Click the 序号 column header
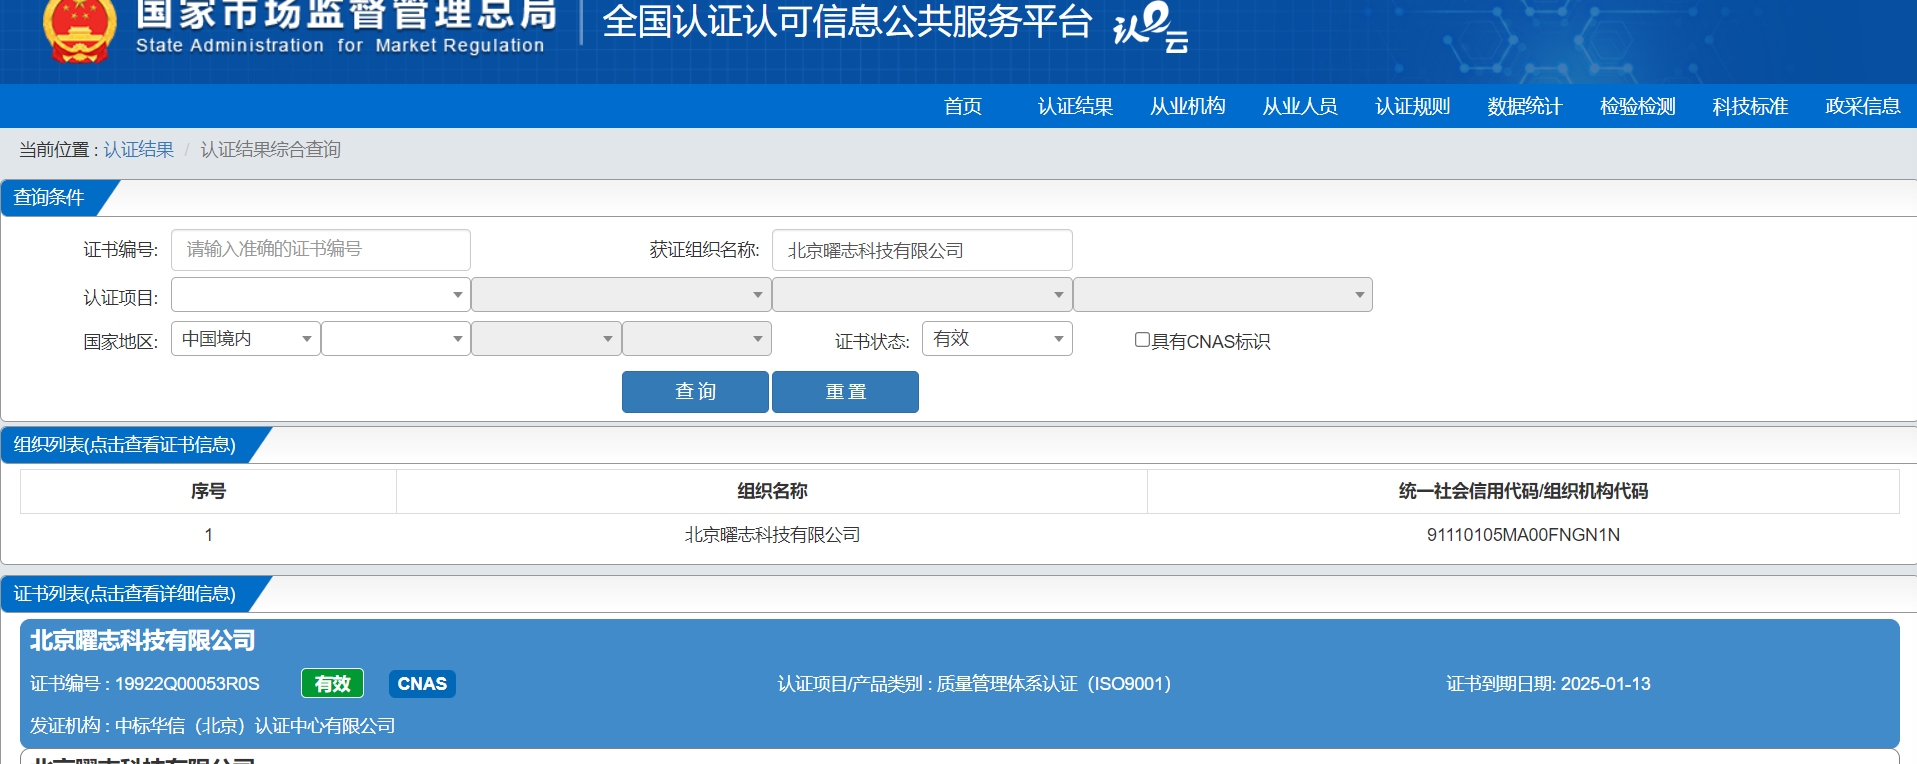1917x764 pixels. coord(208,491)
